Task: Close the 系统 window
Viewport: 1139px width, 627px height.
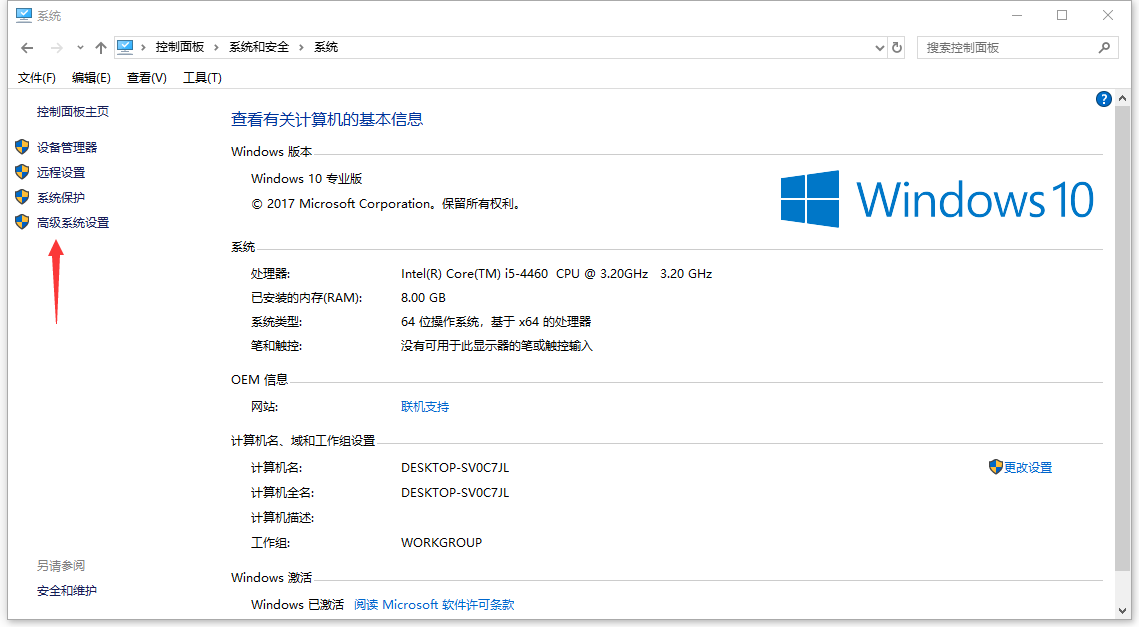Action: (x=1108, y=15)
